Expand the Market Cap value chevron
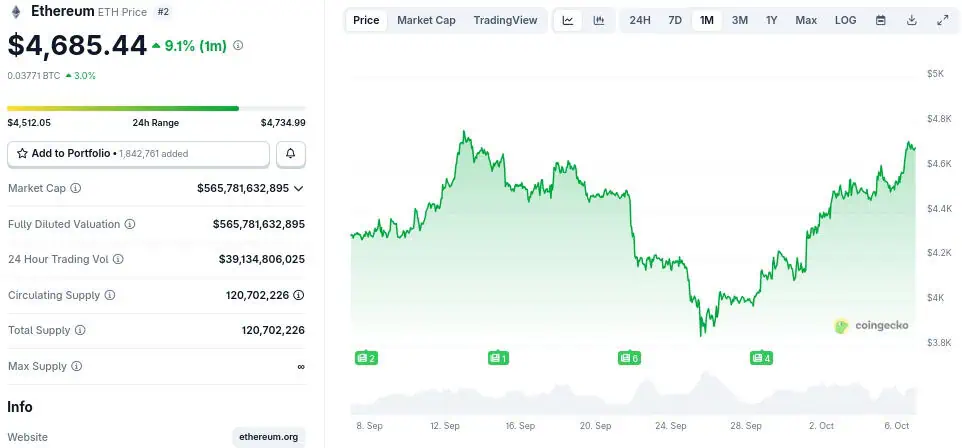 (x=299, y=188)
